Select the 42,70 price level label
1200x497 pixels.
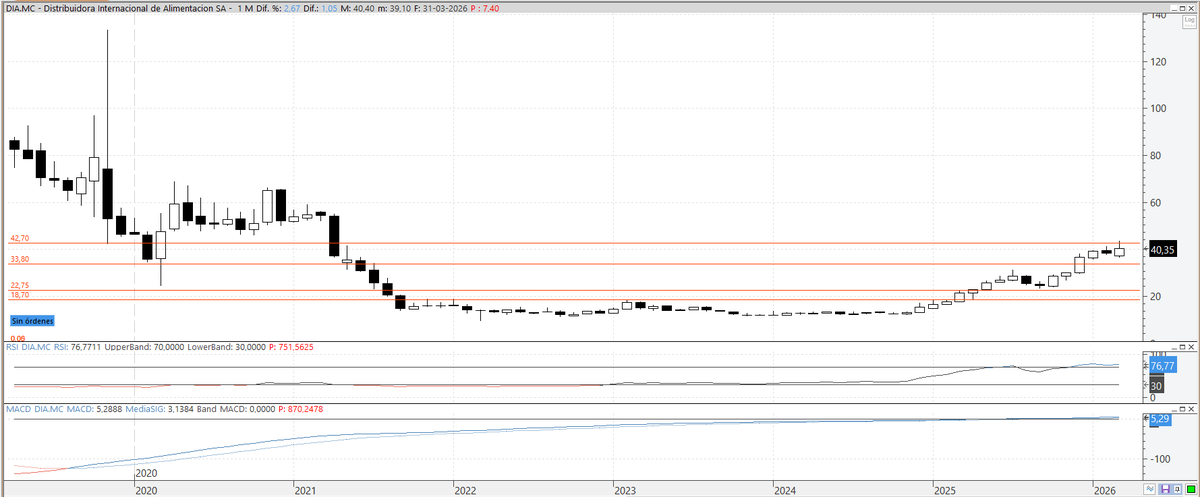21,239
